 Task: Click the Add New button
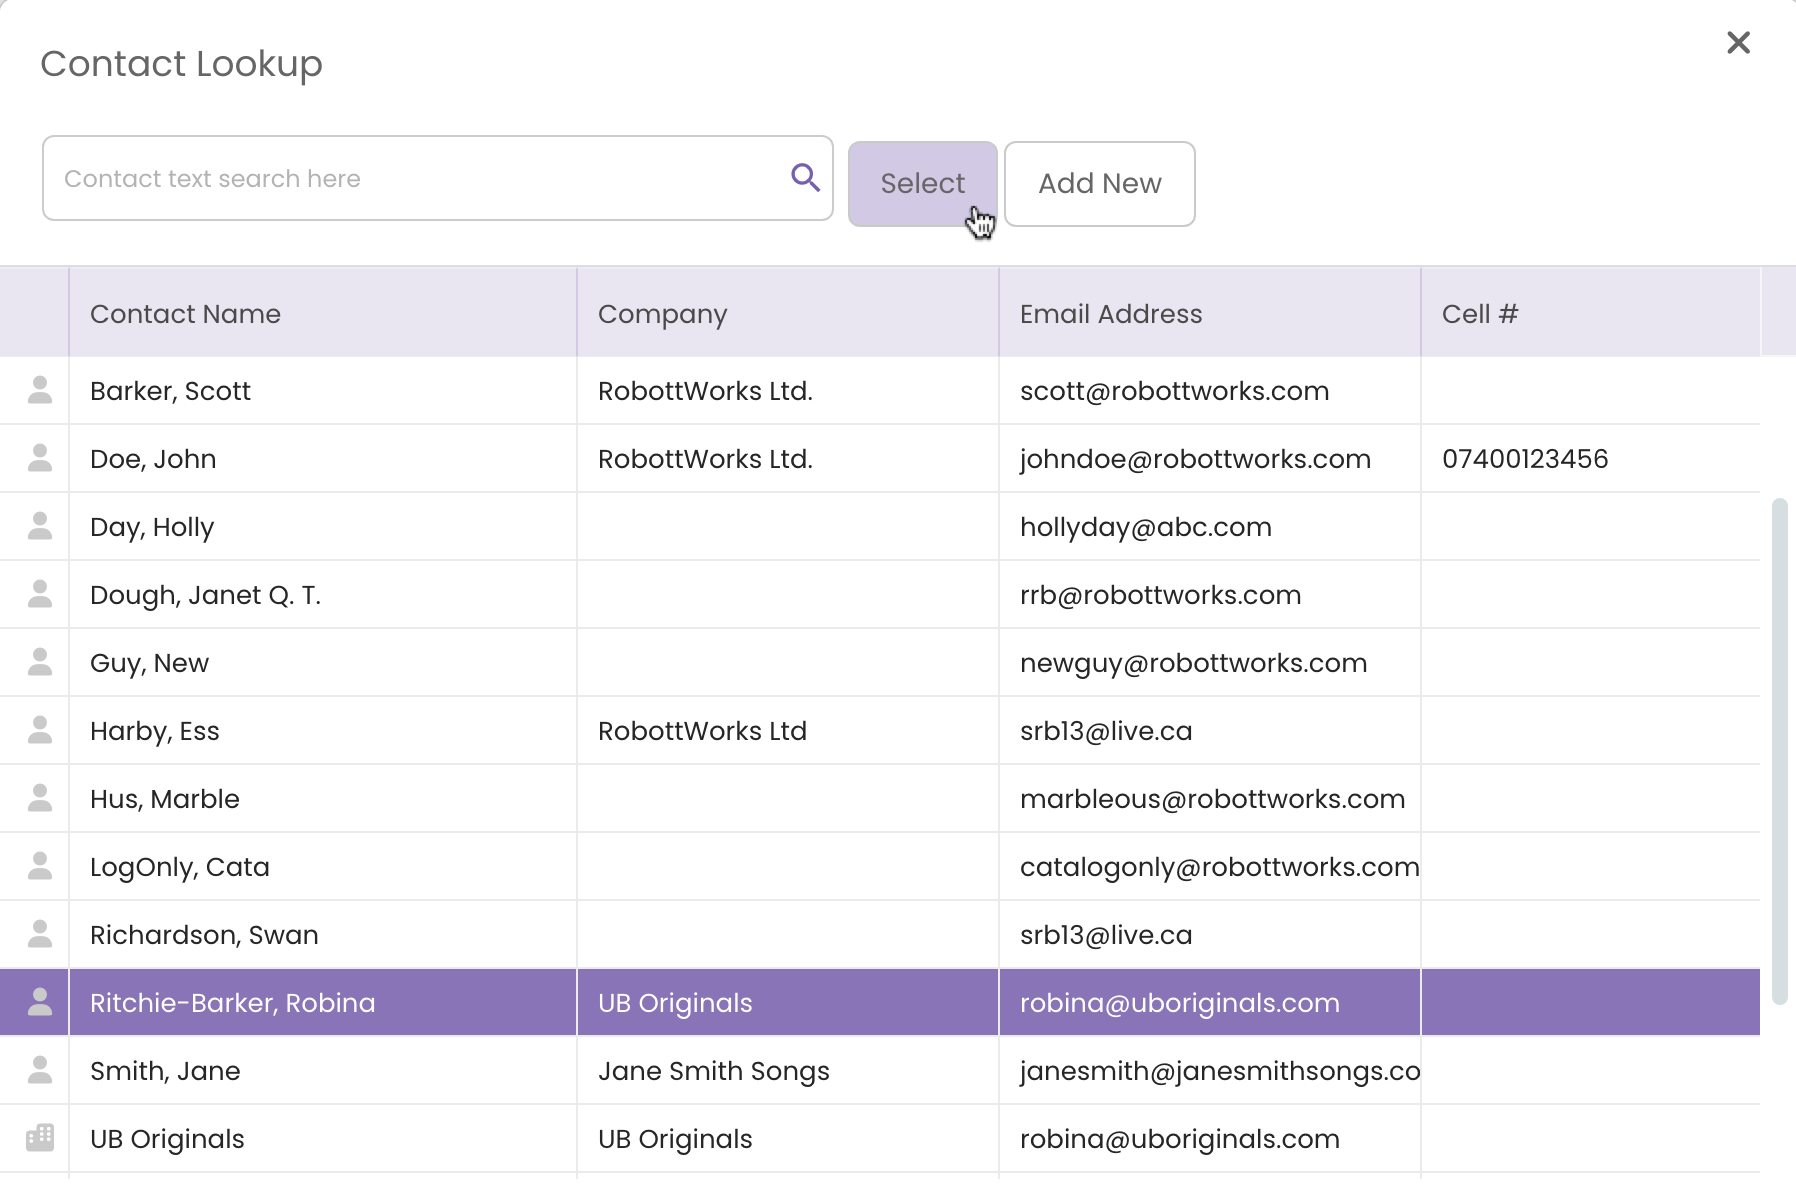coord(1099,184)
